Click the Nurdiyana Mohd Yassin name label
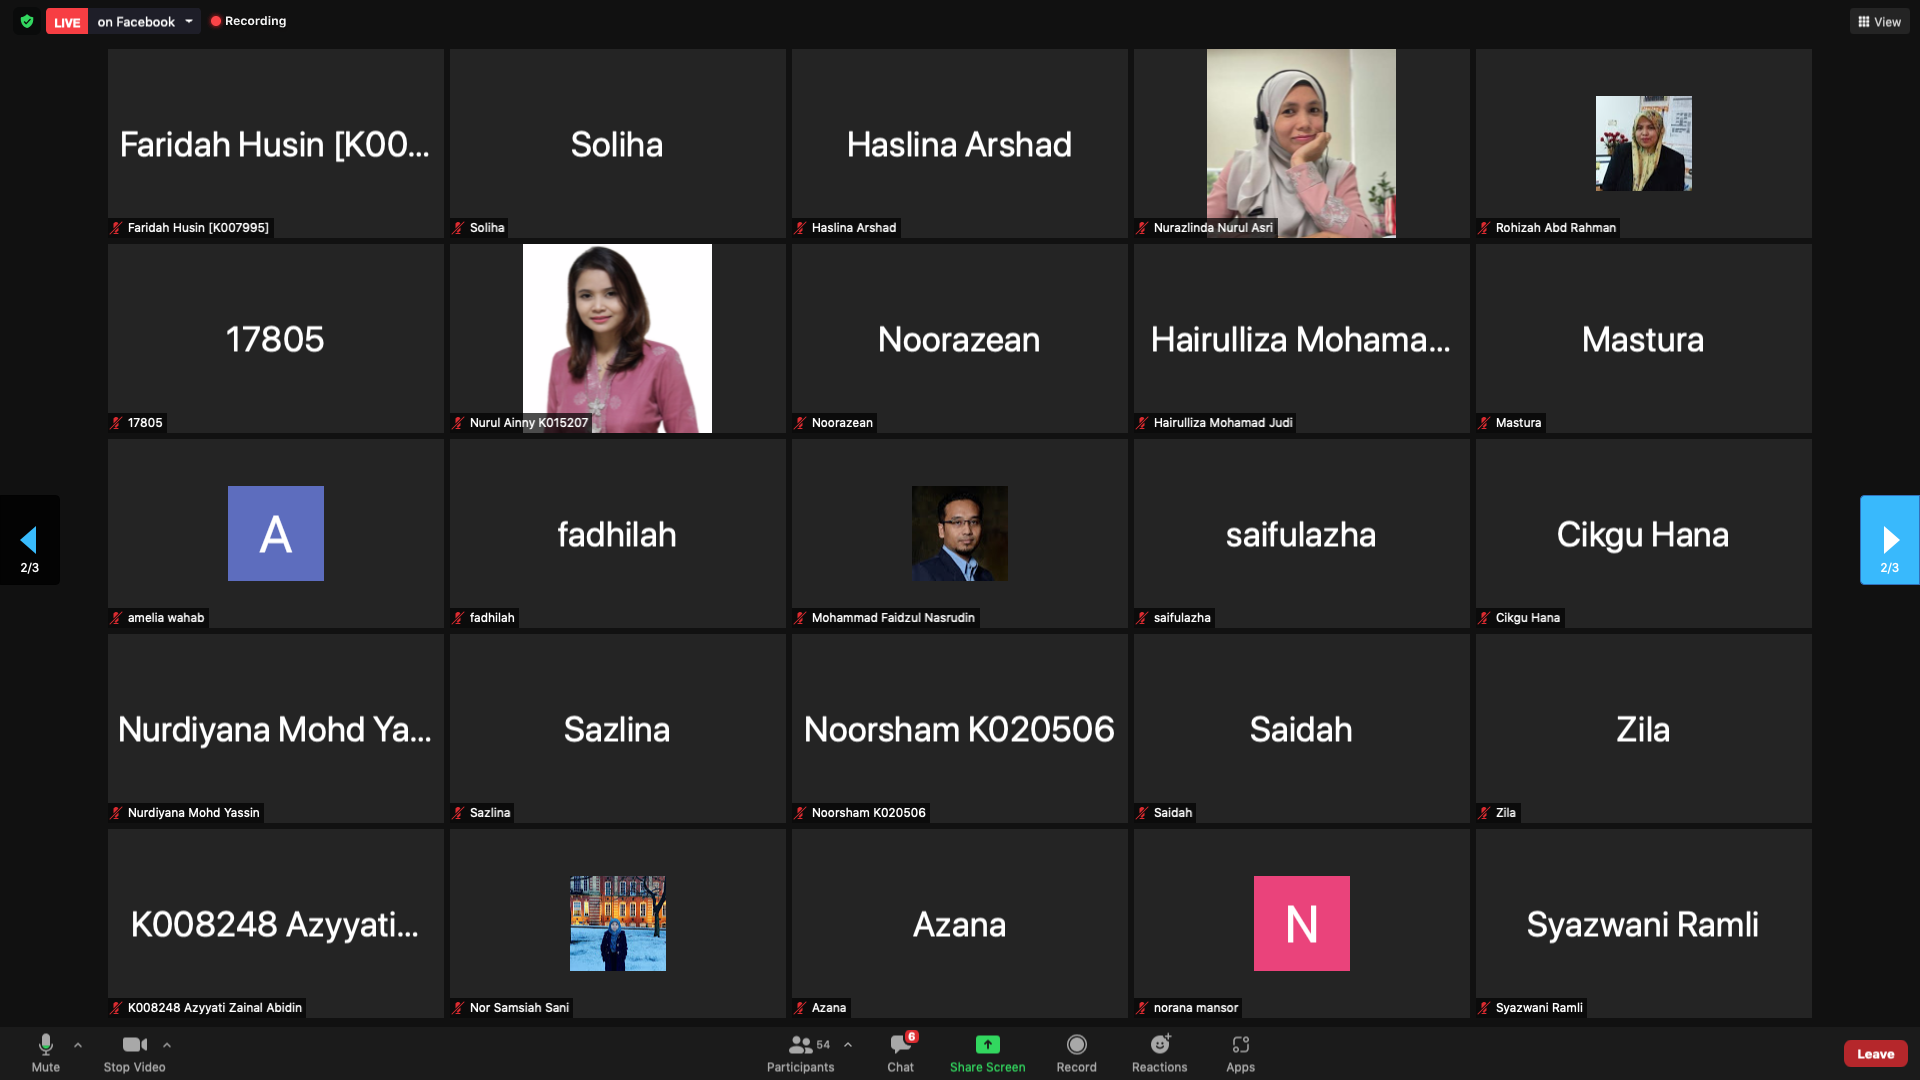1920x1080 pixels. [193, 813]
